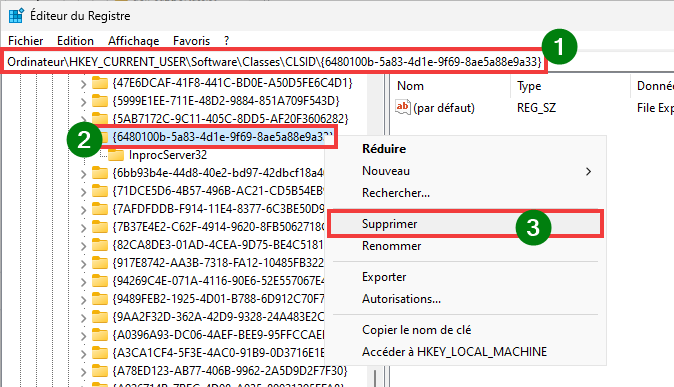Choose Autorisations... in the context menu
The height and width of the screenshot is (387, 674).
(x=401, y=298)
